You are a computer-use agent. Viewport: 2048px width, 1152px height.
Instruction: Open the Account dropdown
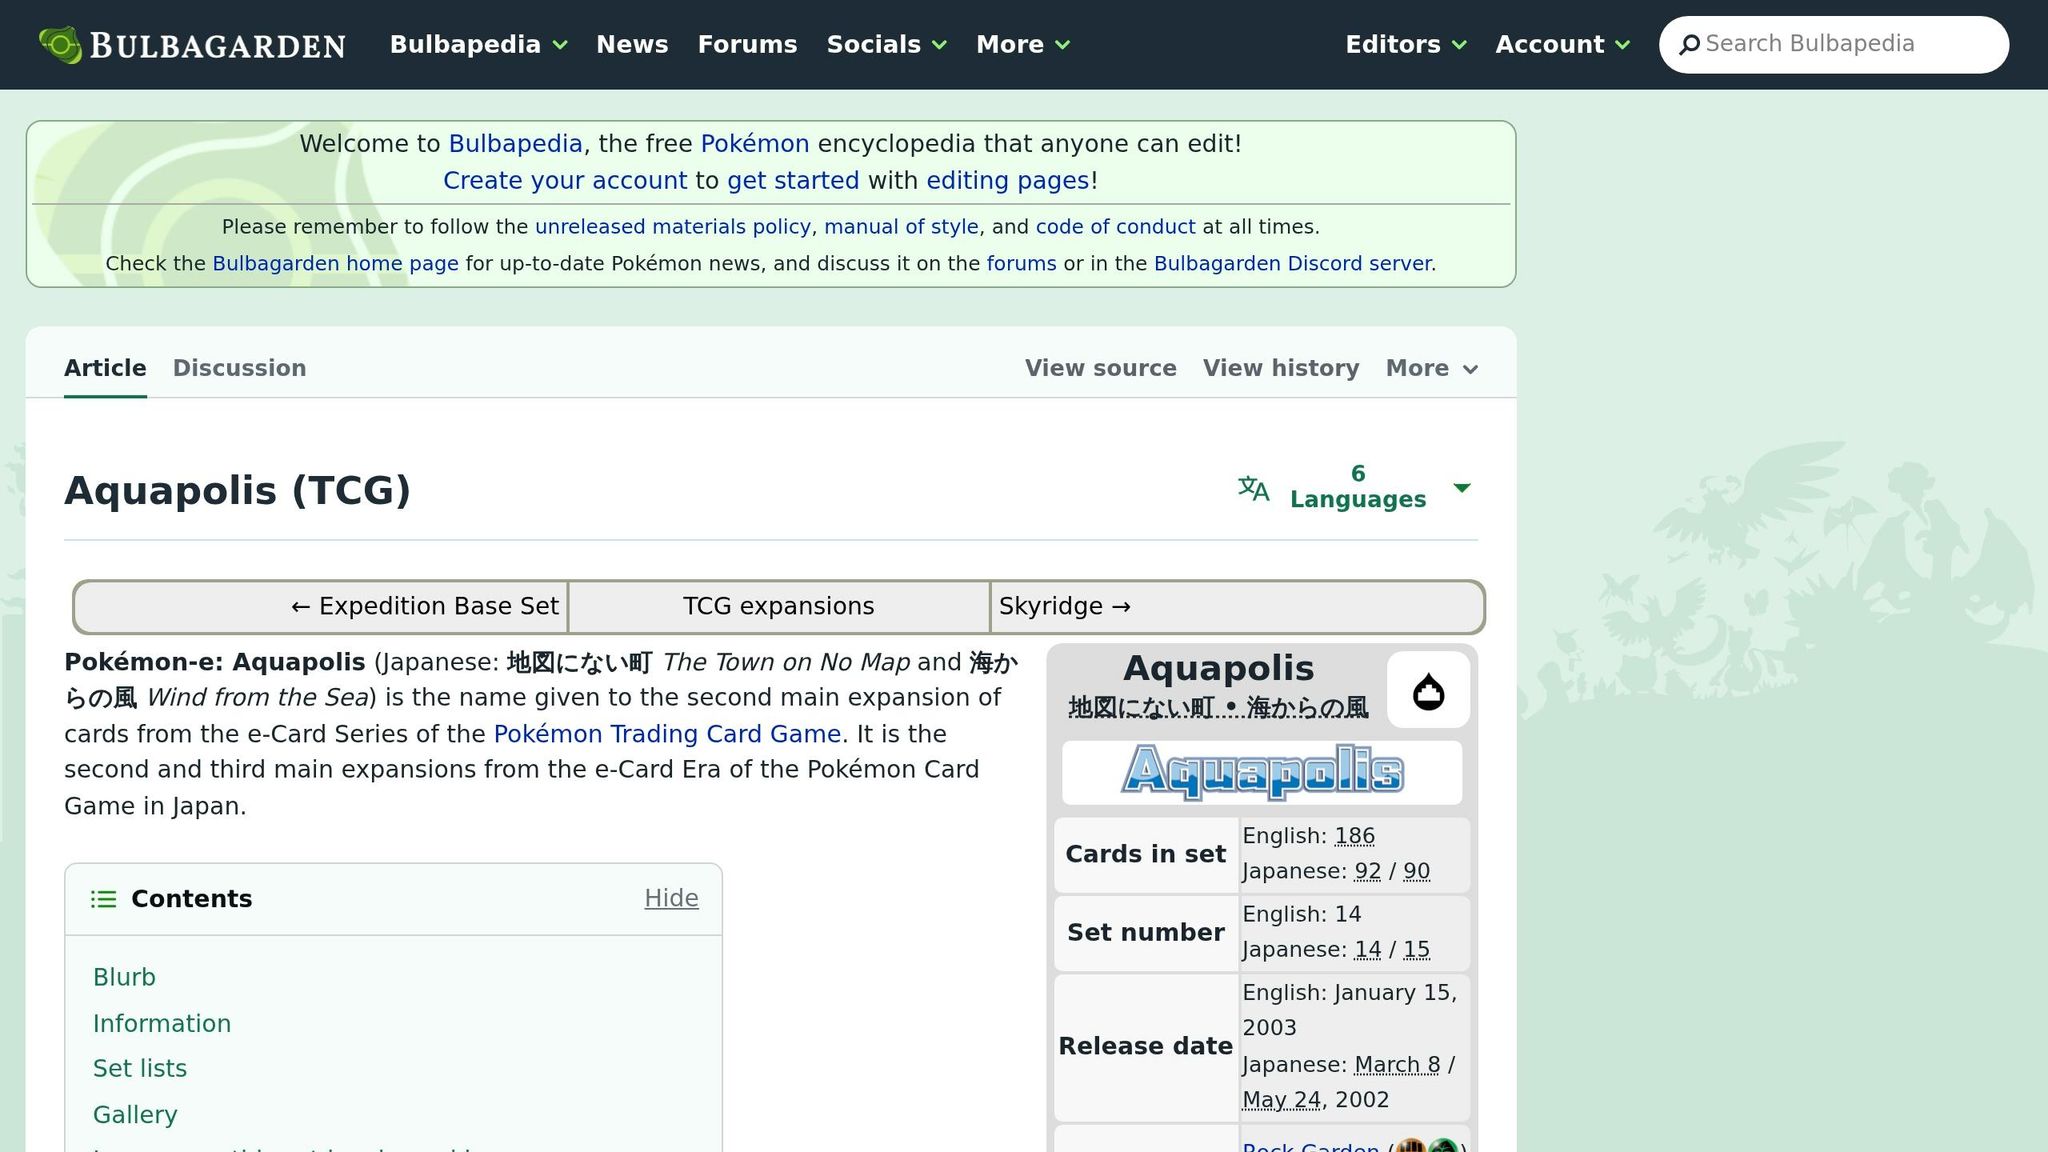[1563, 45]
